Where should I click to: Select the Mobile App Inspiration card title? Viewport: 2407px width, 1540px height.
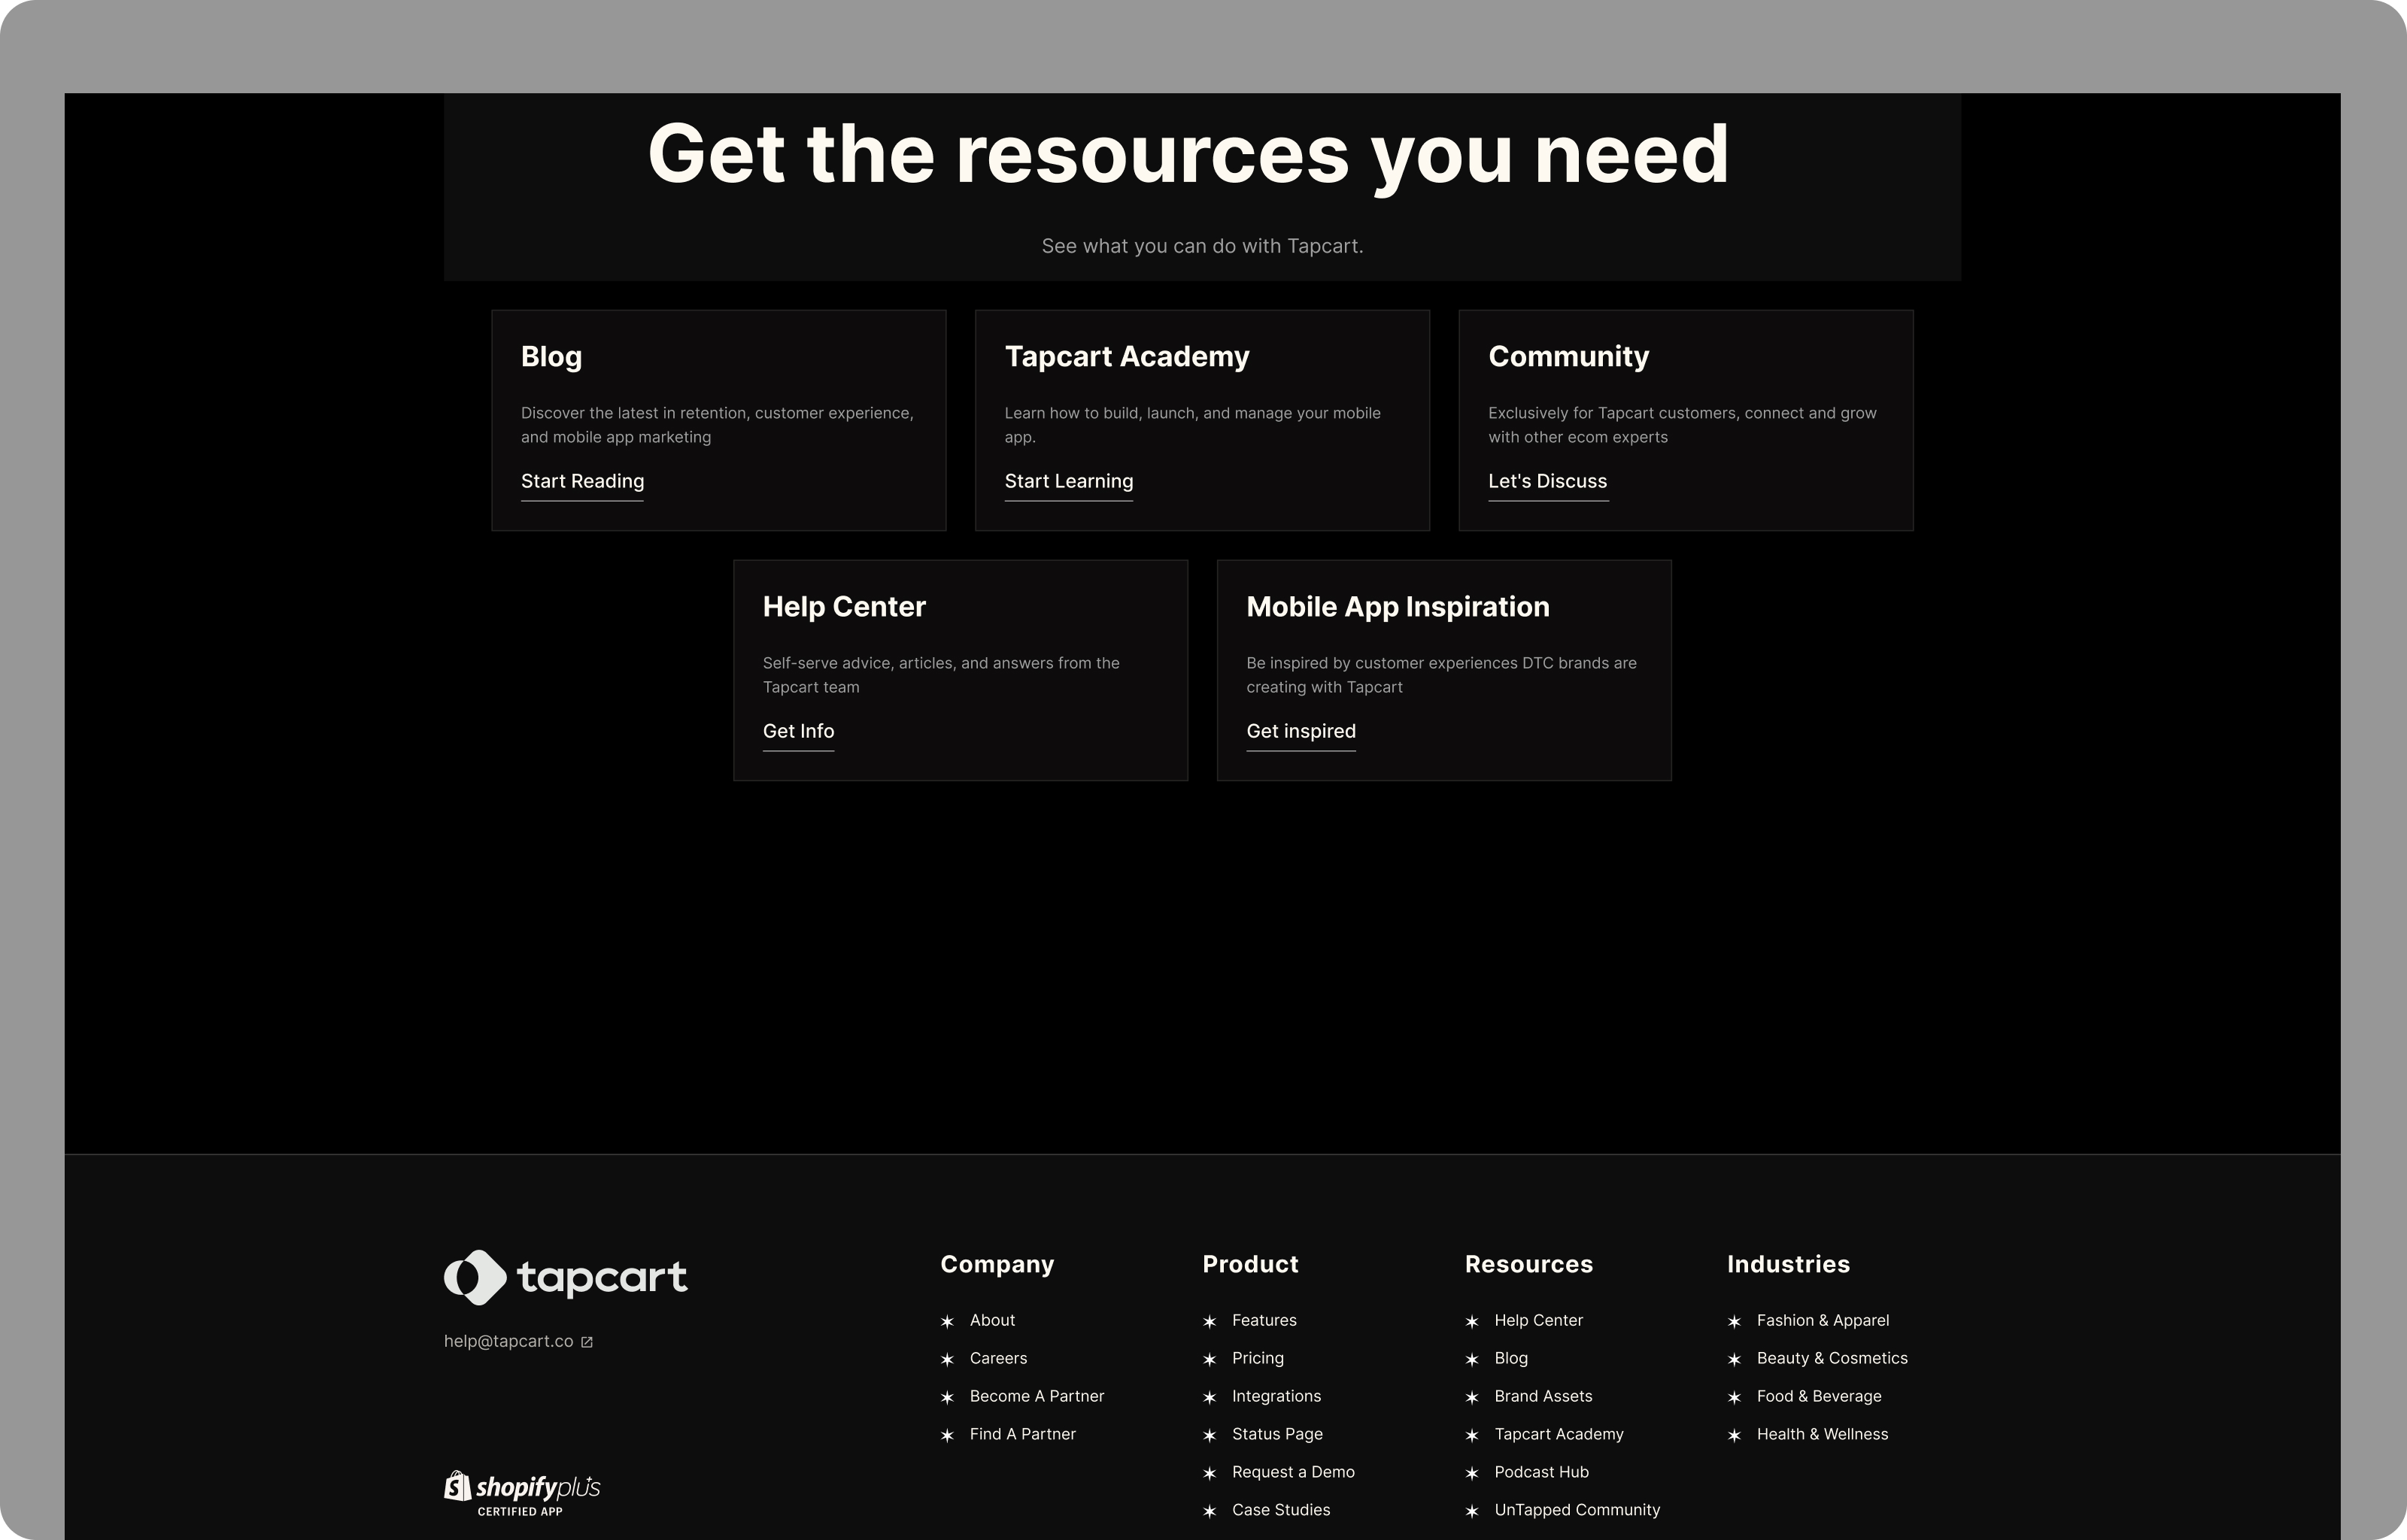1397,607
